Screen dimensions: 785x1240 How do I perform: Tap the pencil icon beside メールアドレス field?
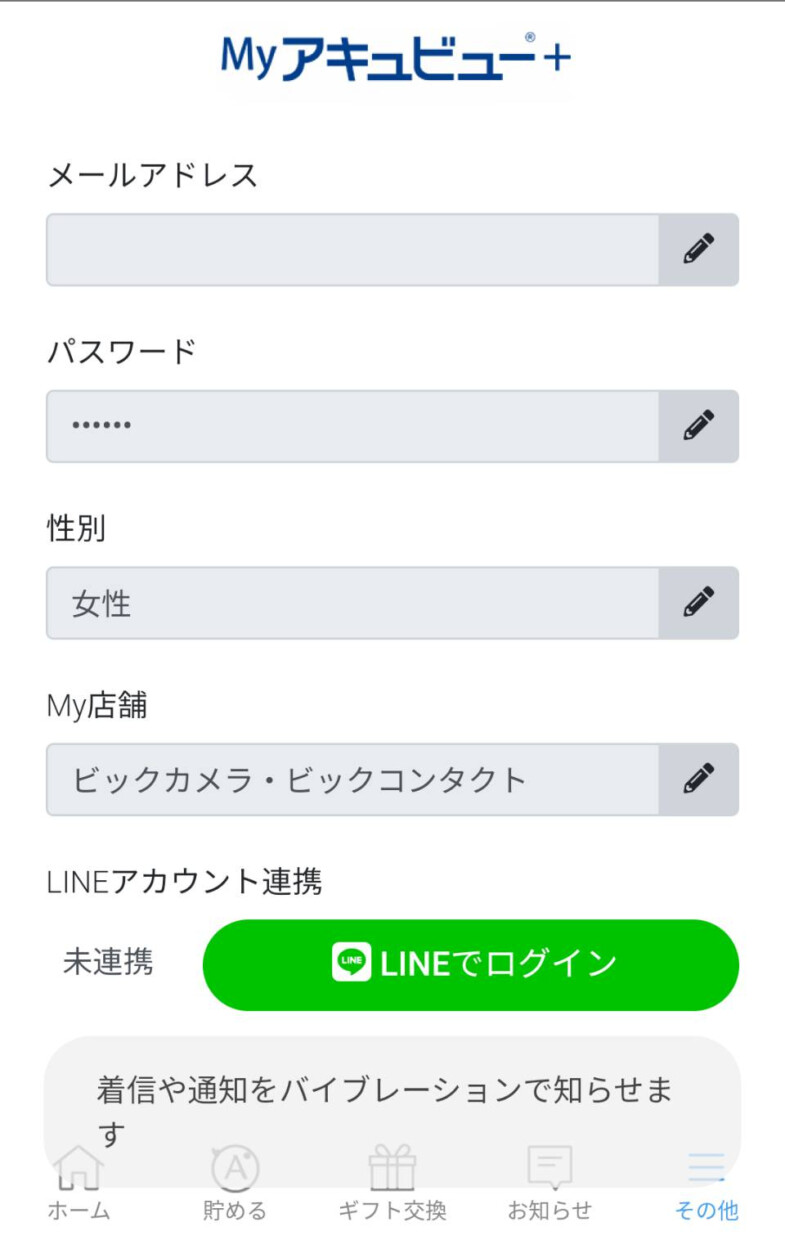click(698, 249)
